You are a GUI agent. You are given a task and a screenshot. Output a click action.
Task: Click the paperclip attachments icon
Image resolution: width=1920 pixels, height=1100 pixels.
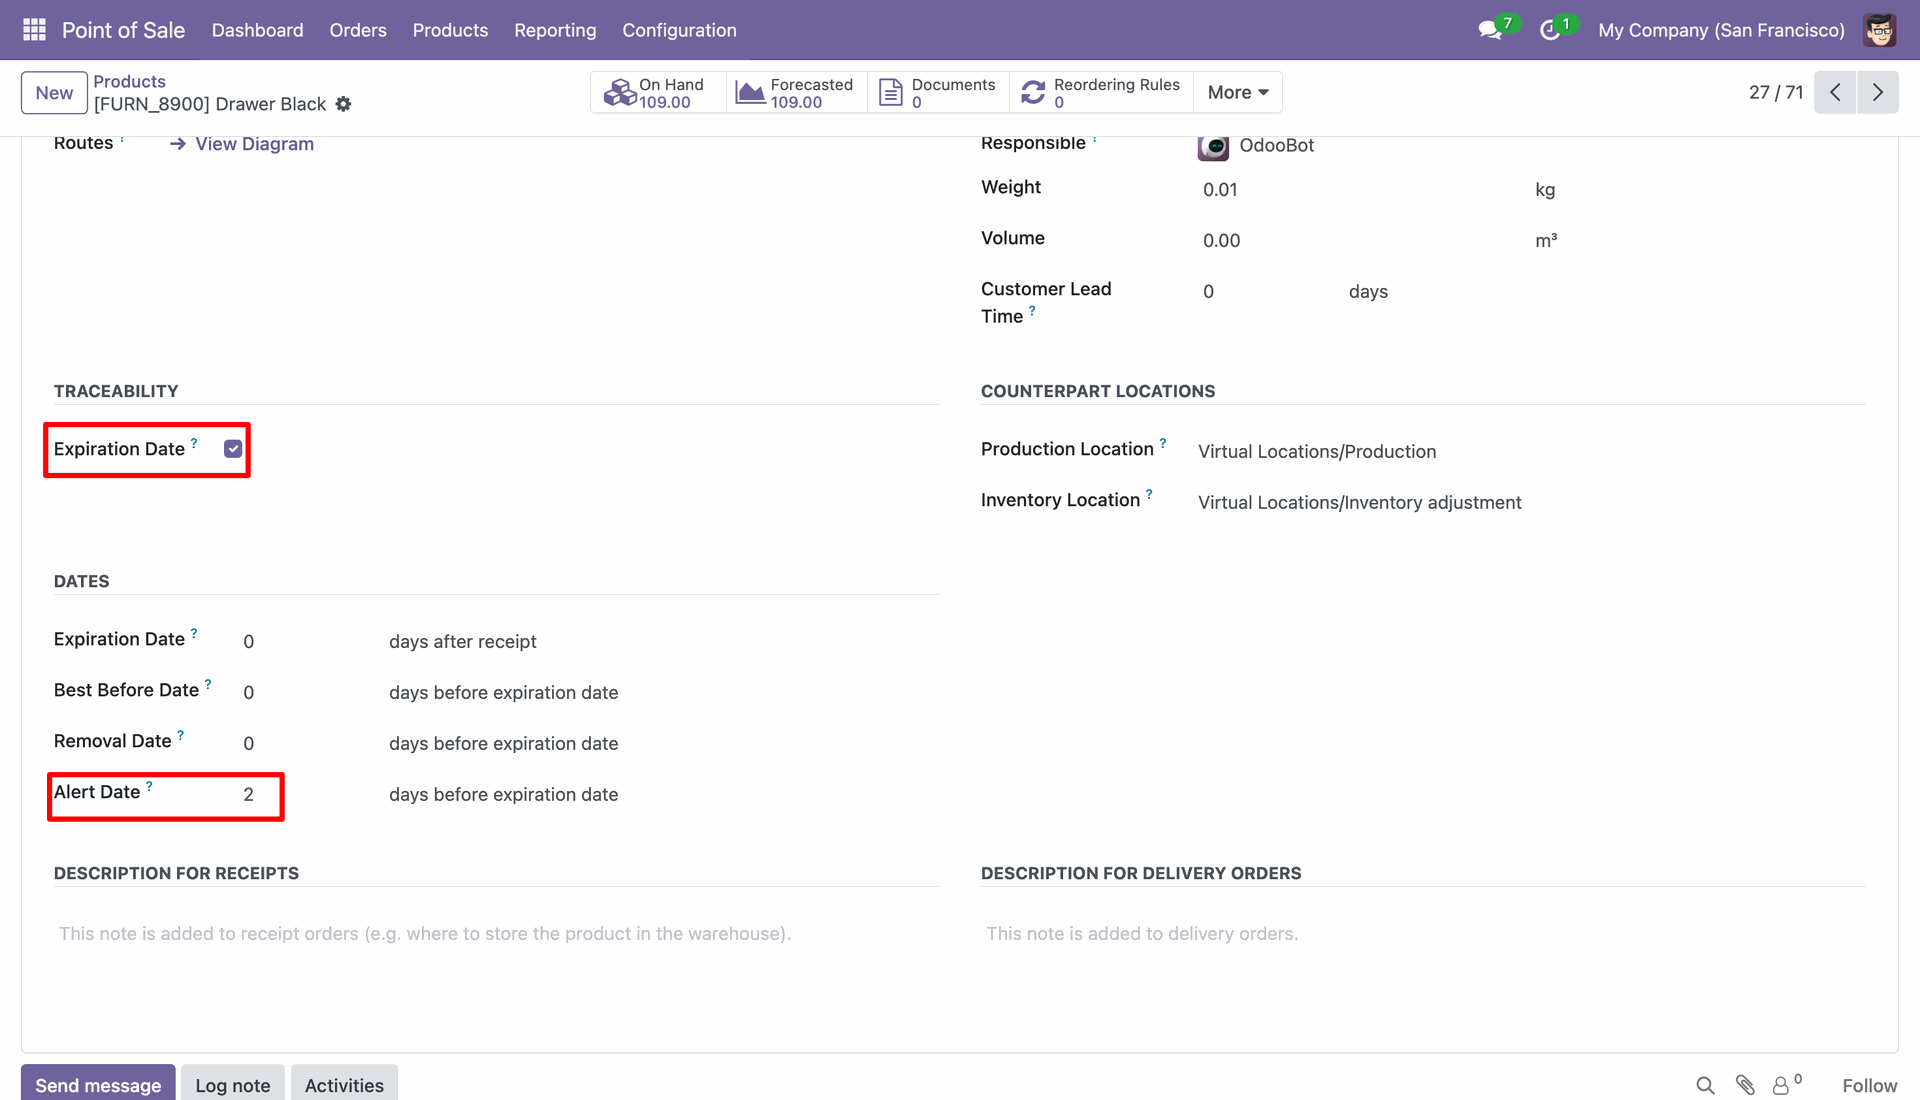[1745, 1085]
